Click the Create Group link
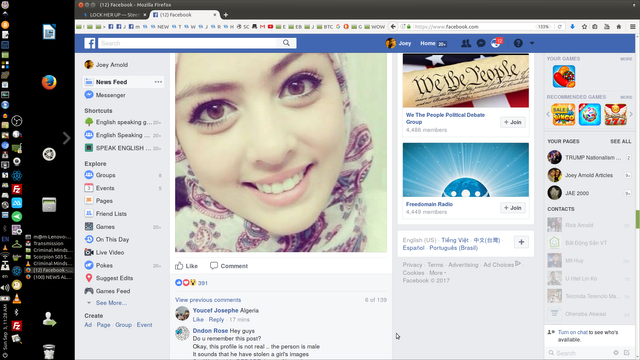The height and width of the screenshot is (360, 640). (x=123, y=325)
